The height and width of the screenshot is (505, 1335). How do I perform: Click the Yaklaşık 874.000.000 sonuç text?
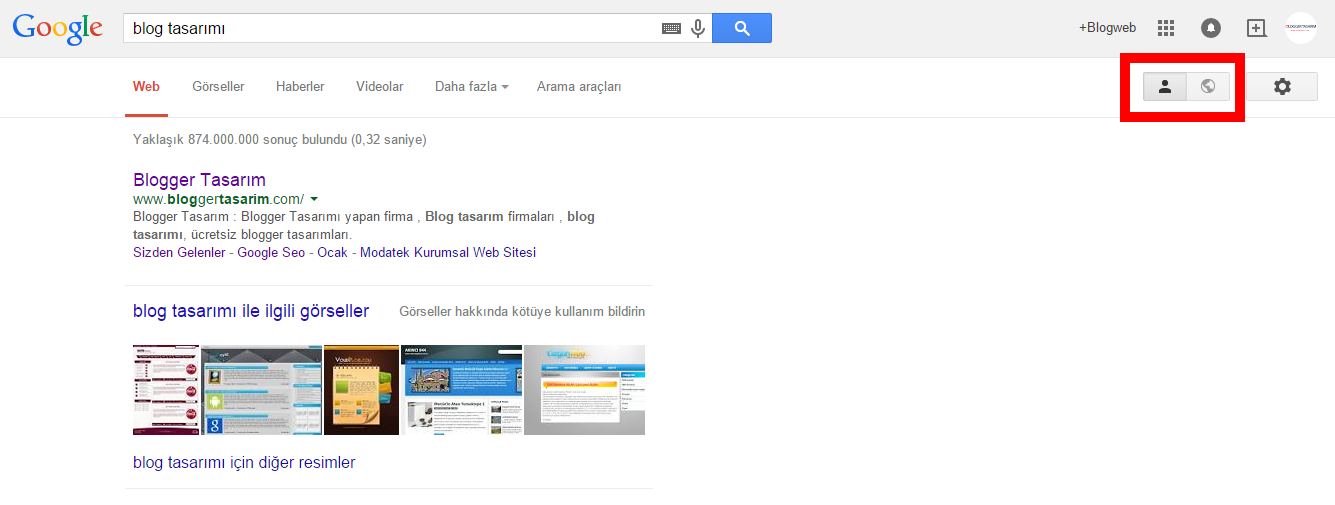pos(279,140)
